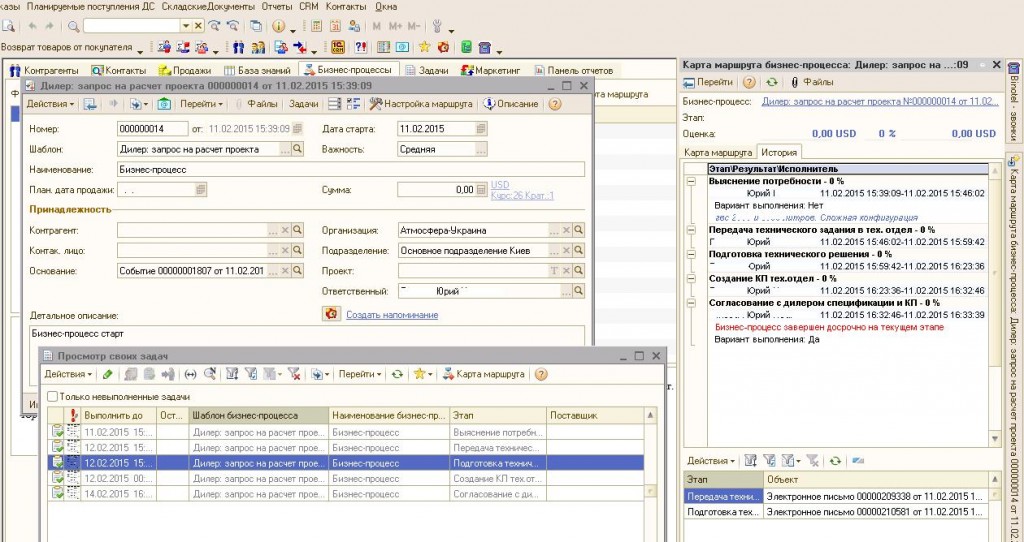Viewport: 1024px width, 542px height.
Task: Click the search icon of Контрагент field
Action: (x=298, y=231)
